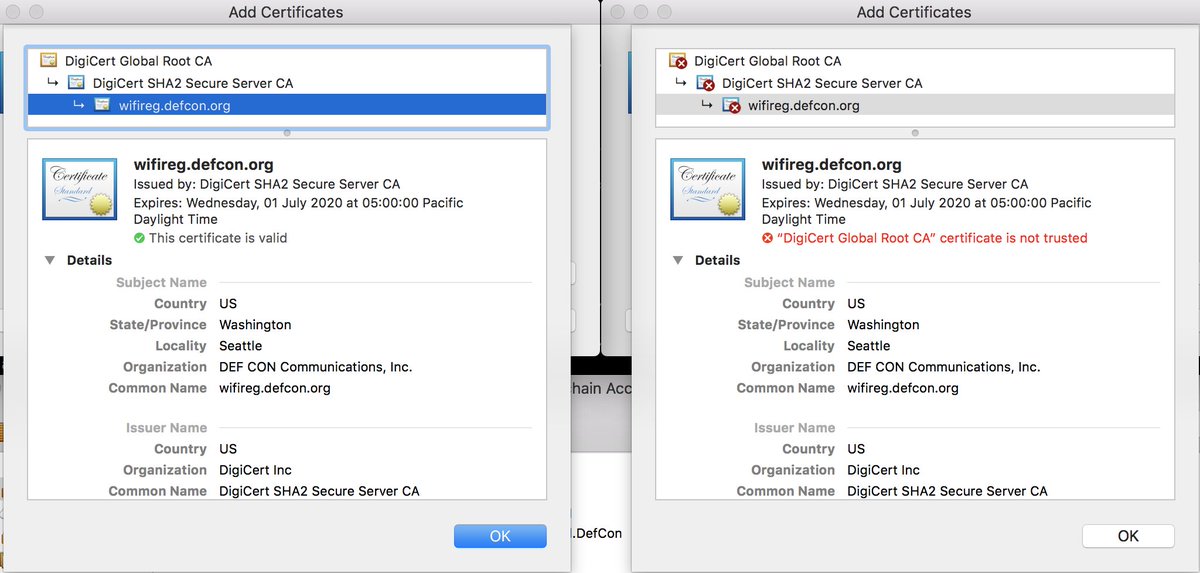The image size is (1200, 573).
Task: Click Issuer Common Name value in left dialog
Action: pos(319,491)
